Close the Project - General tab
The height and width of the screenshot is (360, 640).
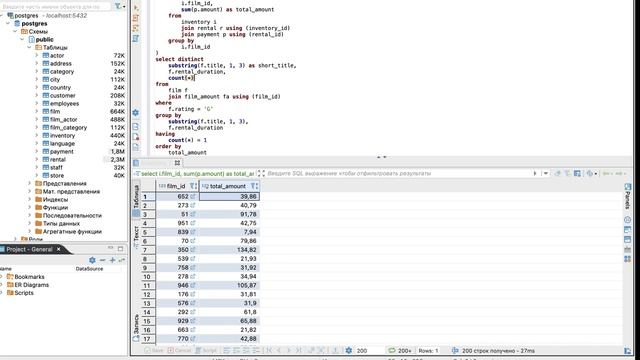click(x=58, y=249)
